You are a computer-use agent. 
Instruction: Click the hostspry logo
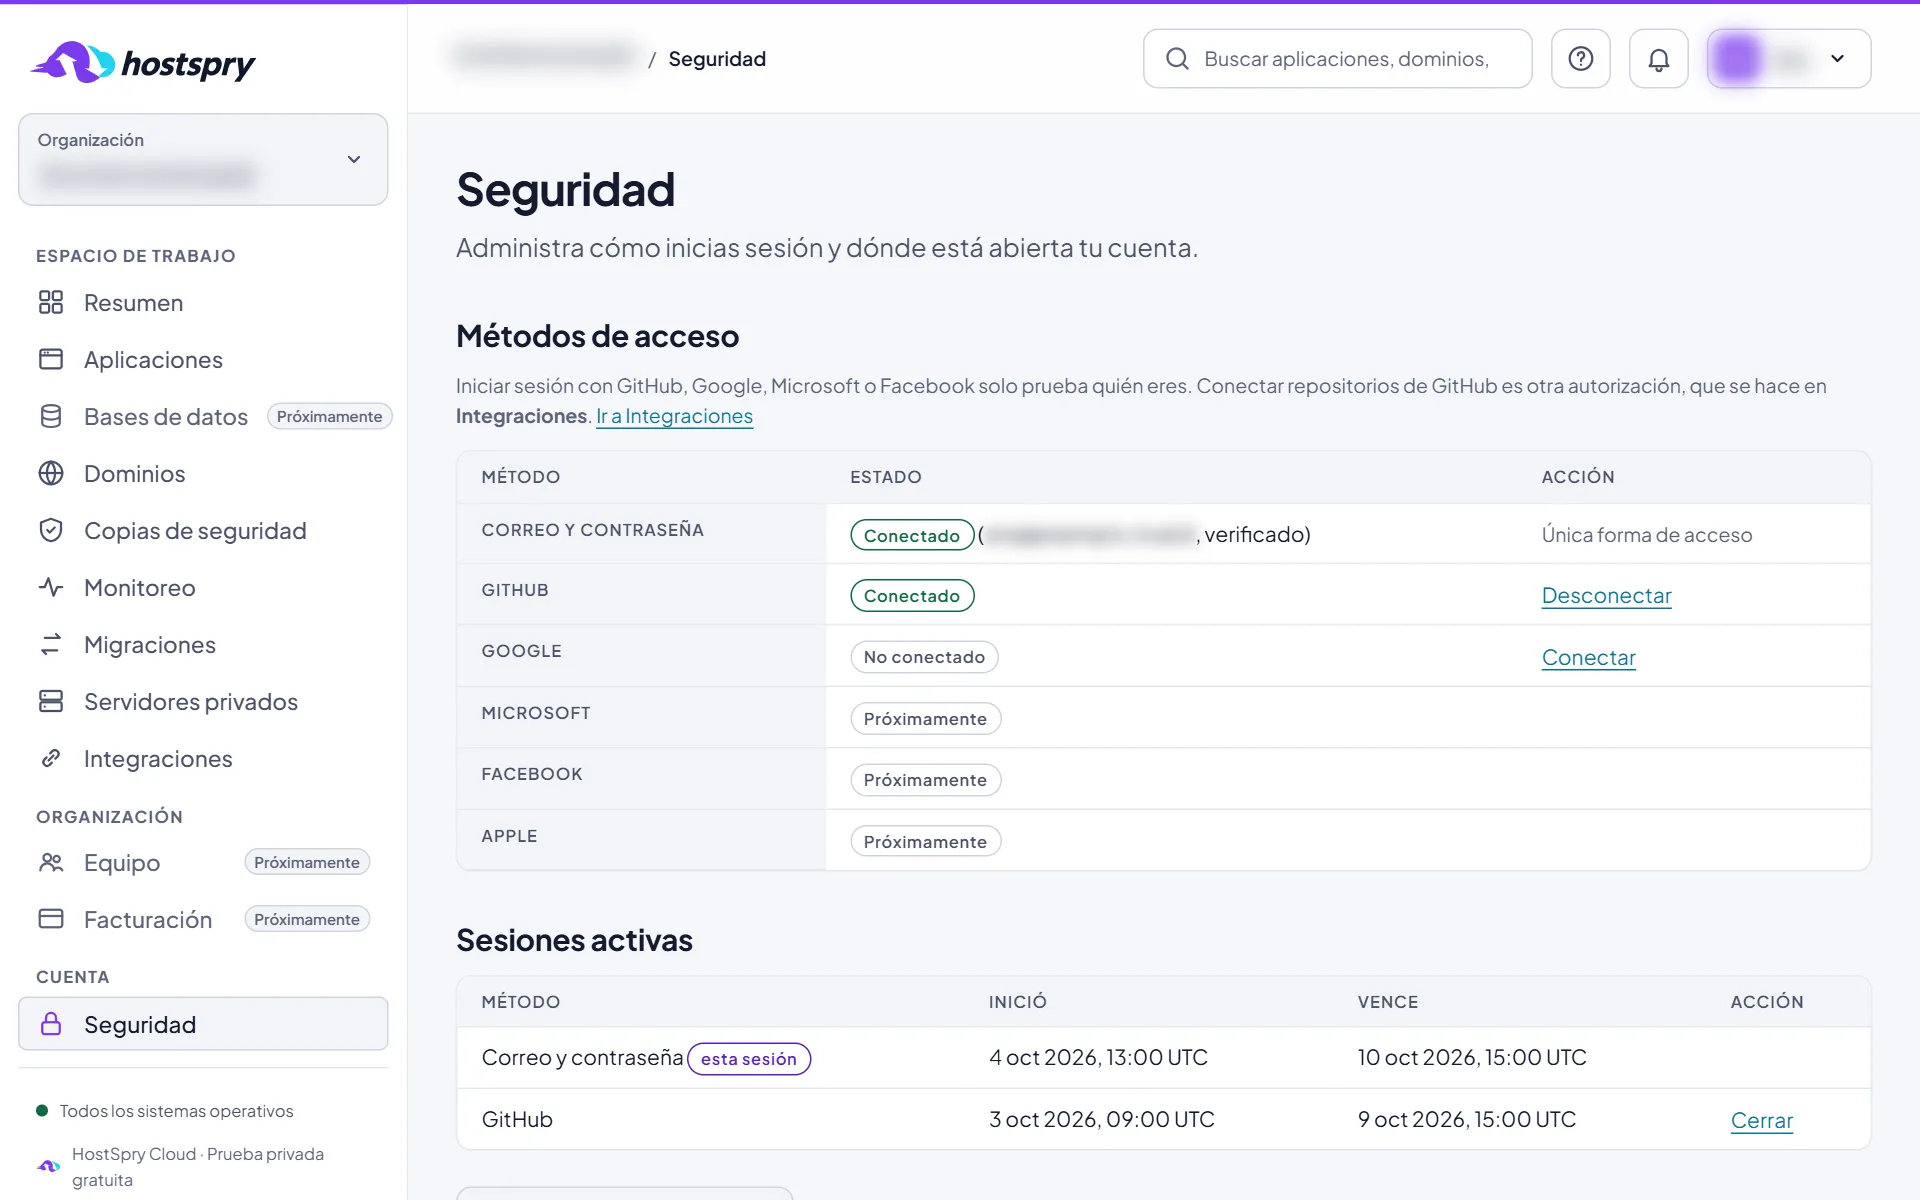click(x=143, y=62)
